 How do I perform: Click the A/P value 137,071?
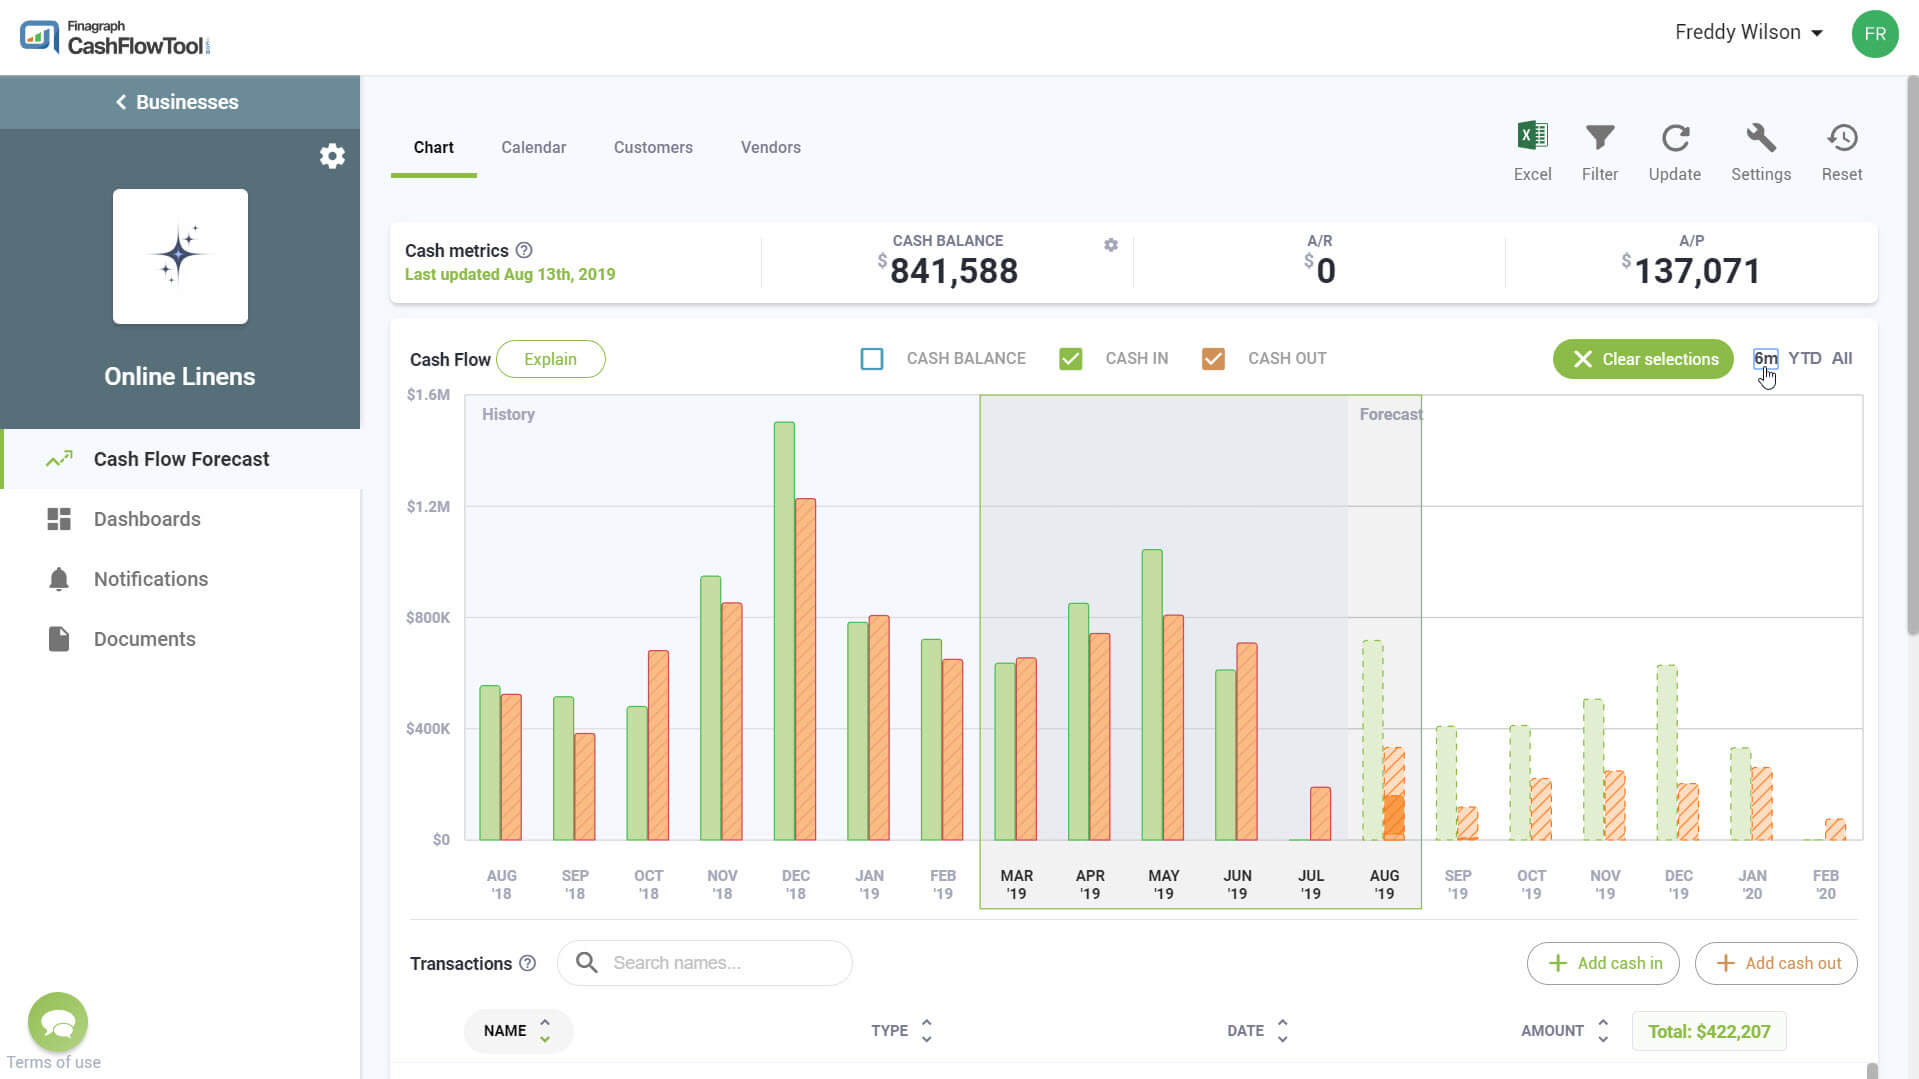pyautogui.click(x=1697, y=271)
